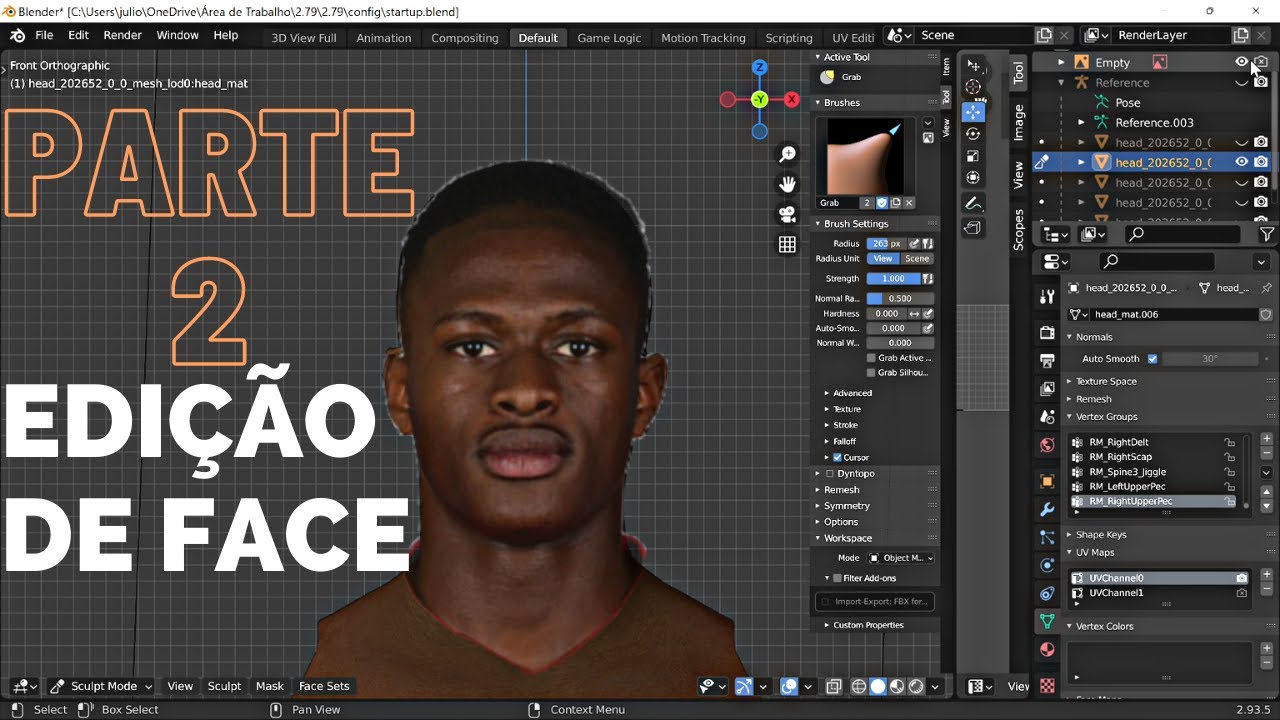
Task: Click the red X axis on navigation gizmo
Action: click(x=792, y=99)
